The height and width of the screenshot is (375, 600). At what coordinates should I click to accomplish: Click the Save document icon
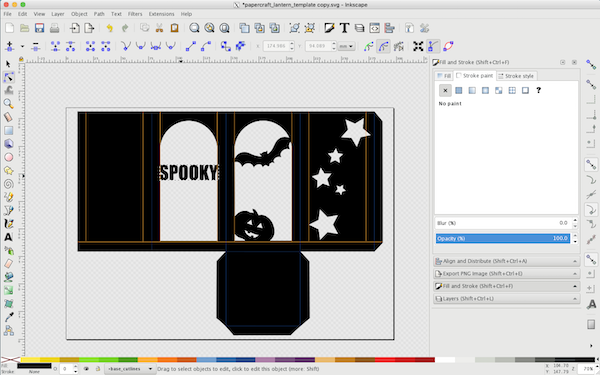point(39,28)
